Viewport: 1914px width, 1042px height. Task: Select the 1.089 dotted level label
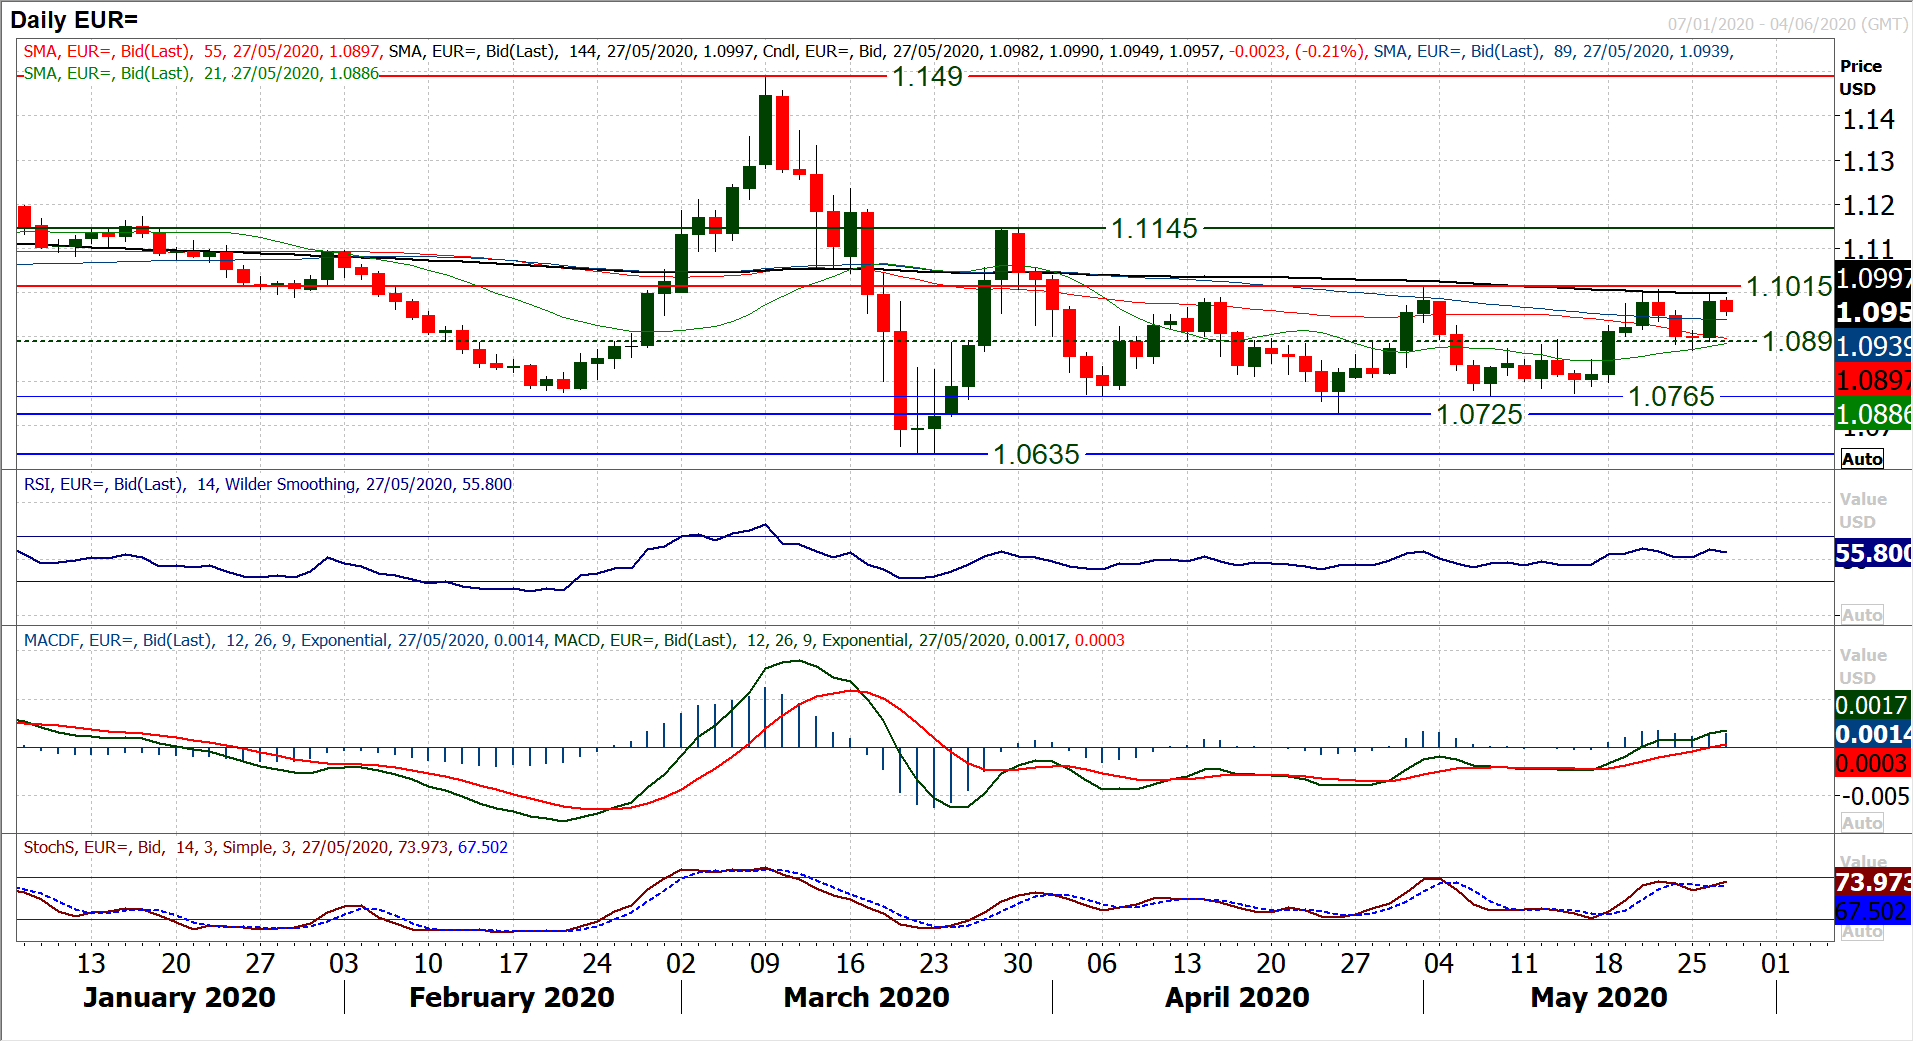(1796, 342)
